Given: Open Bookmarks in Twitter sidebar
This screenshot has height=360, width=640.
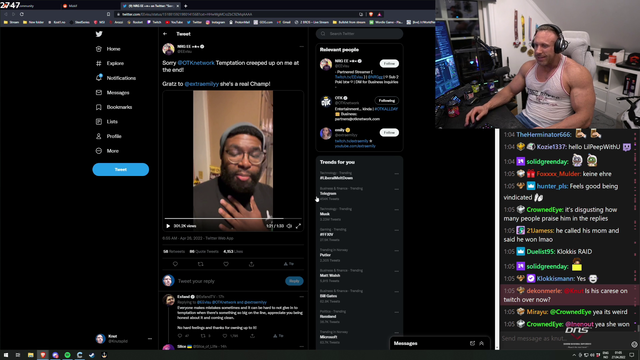Looking at the screenshot, I should tap(113, 107).
